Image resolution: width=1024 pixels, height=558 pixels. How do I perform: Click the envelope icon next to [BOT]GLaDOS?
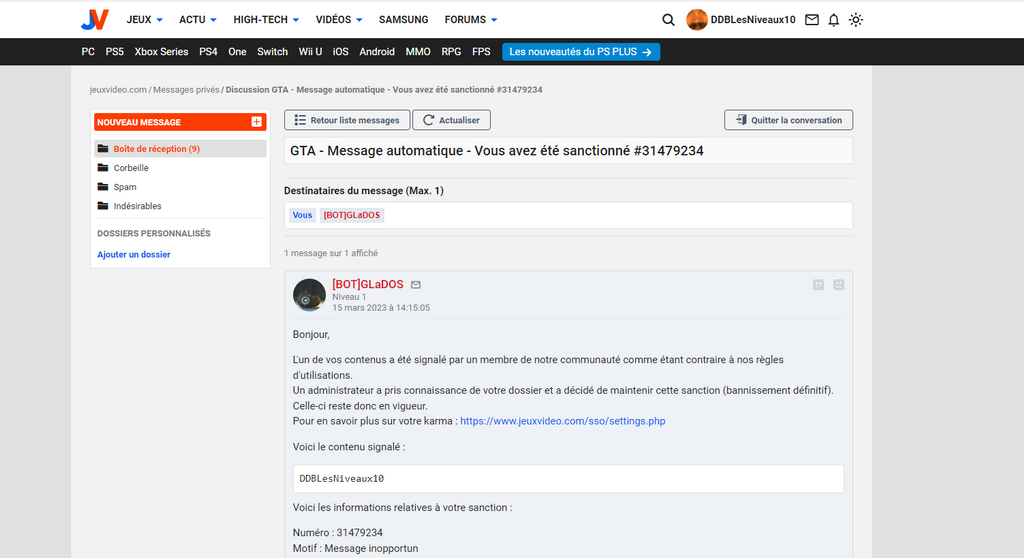coord(416,285)
